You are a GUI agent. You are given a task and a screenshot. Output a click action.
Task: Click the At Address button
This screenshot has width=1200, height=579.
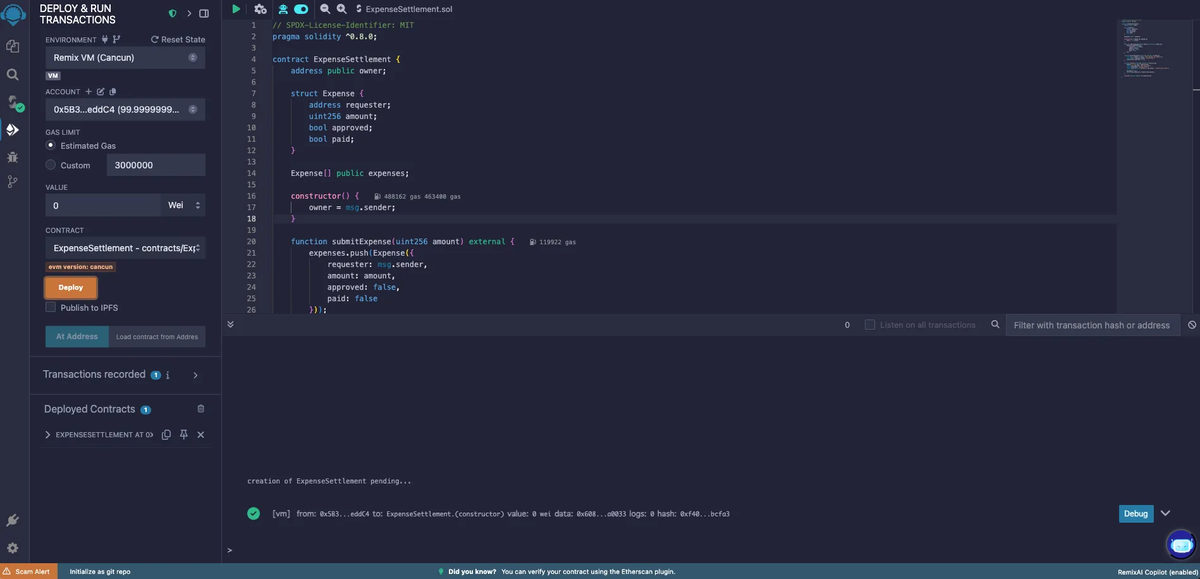click(x=77, y=336)
